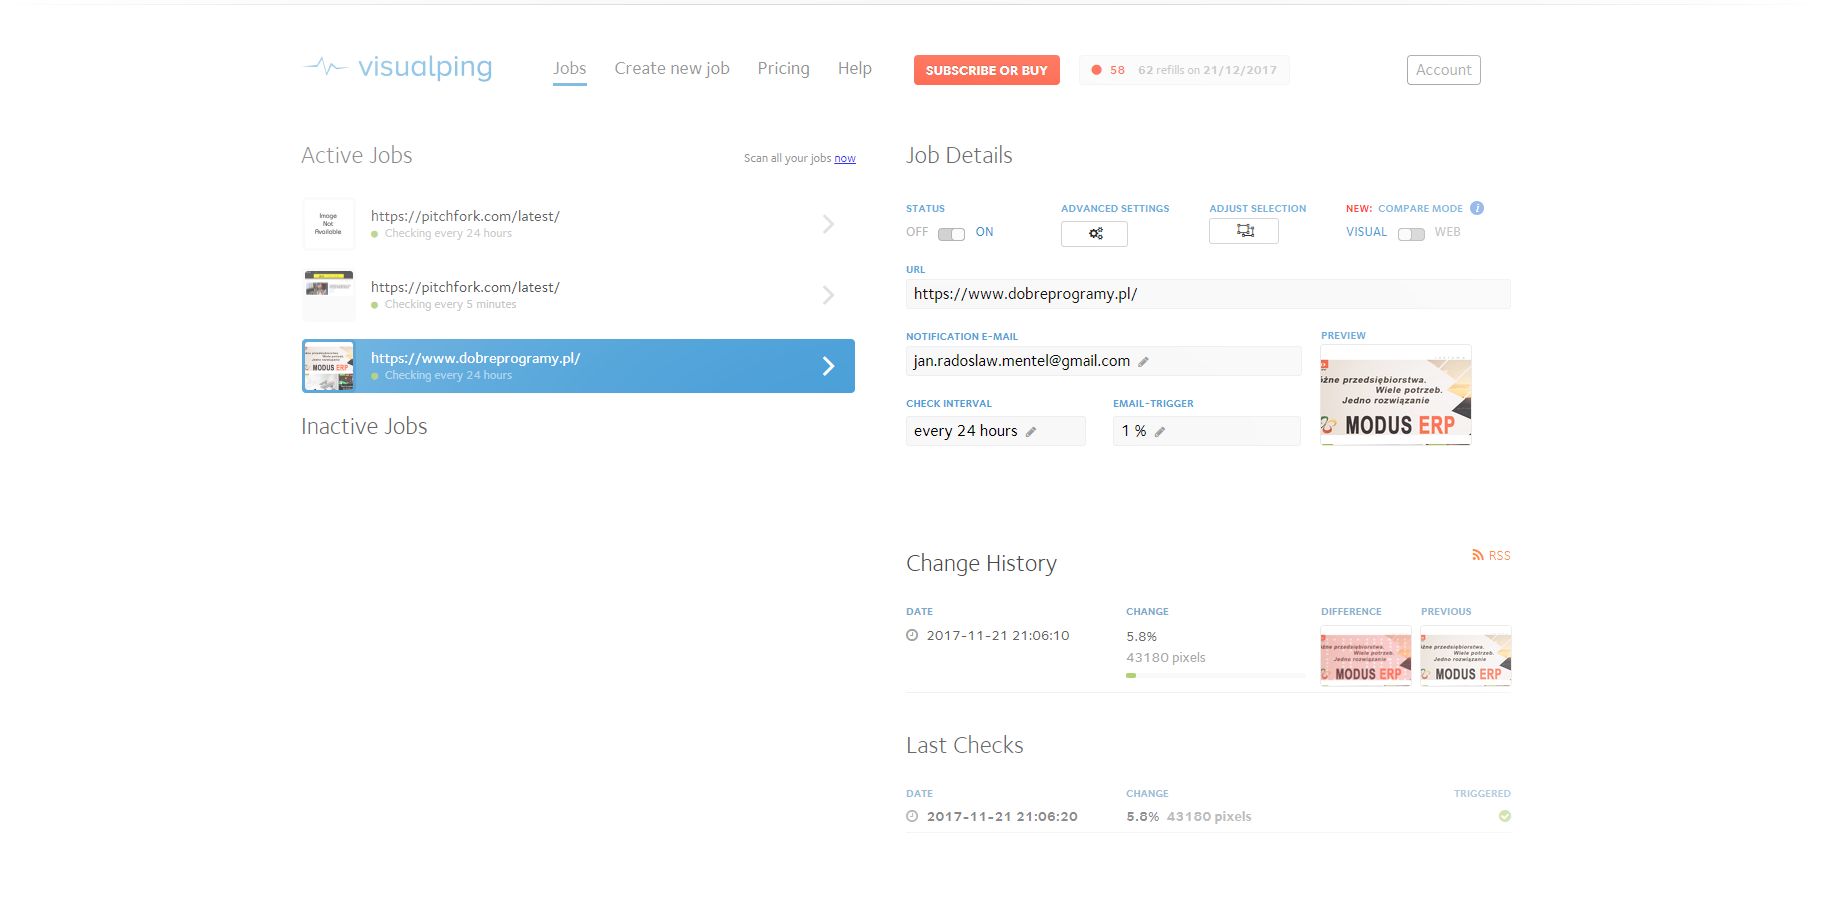The image size is (1828, 917).
Task: Click the notification e-mail field
Action: pyautogui.click(x=1104, y=361)
